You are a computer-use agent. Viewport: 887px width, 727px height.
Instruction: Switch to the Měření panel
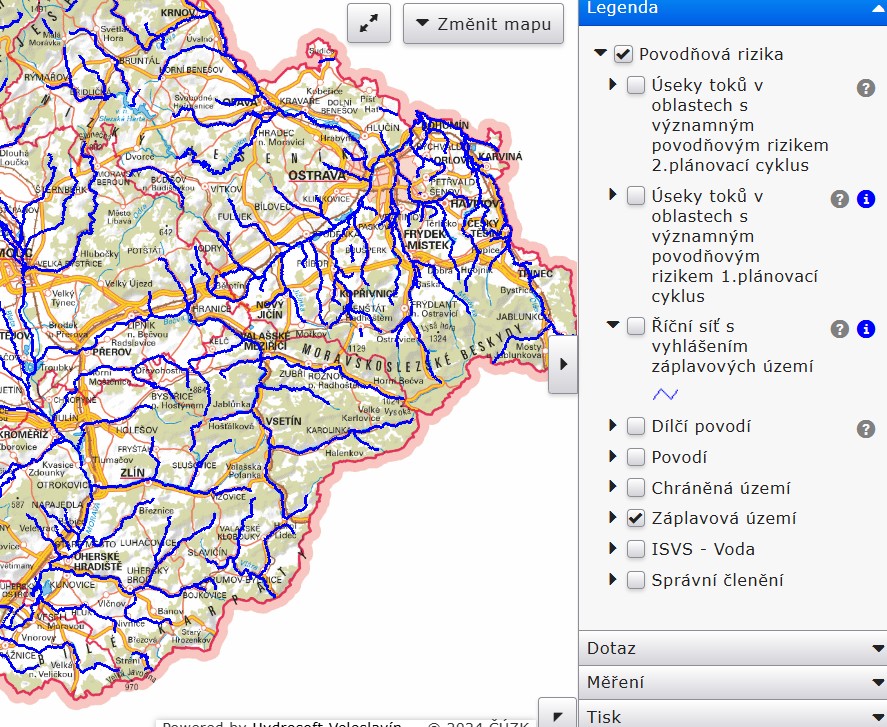tap(732, 683)
